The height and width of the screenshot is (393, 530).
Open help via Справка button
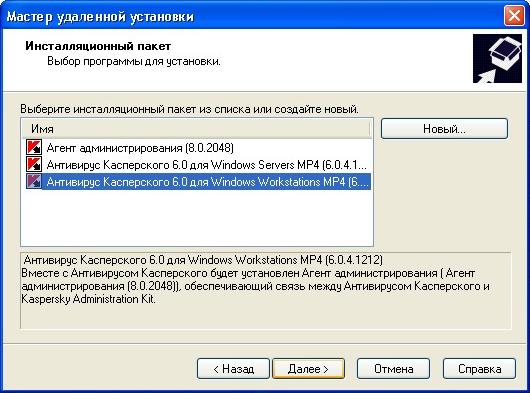point(479,369)
